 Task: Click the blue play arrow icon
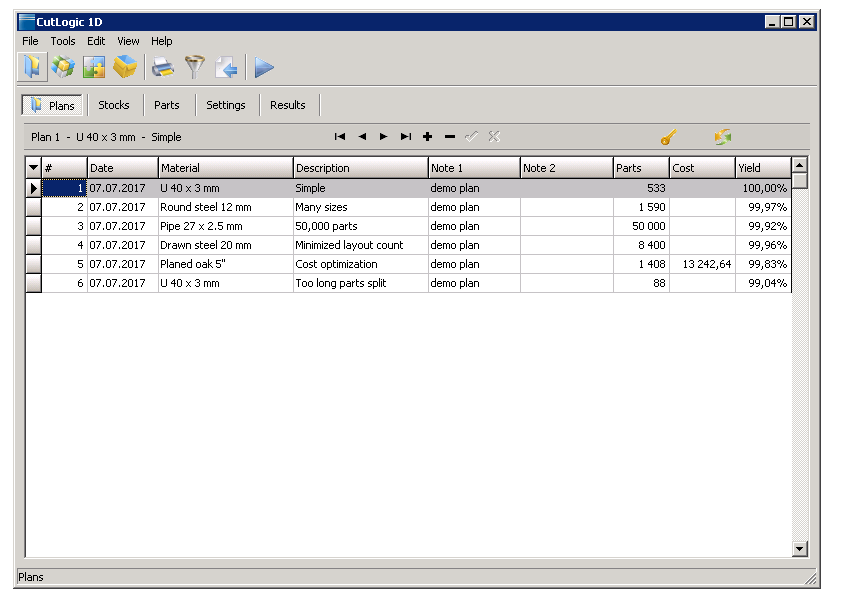tap(264, 67)
